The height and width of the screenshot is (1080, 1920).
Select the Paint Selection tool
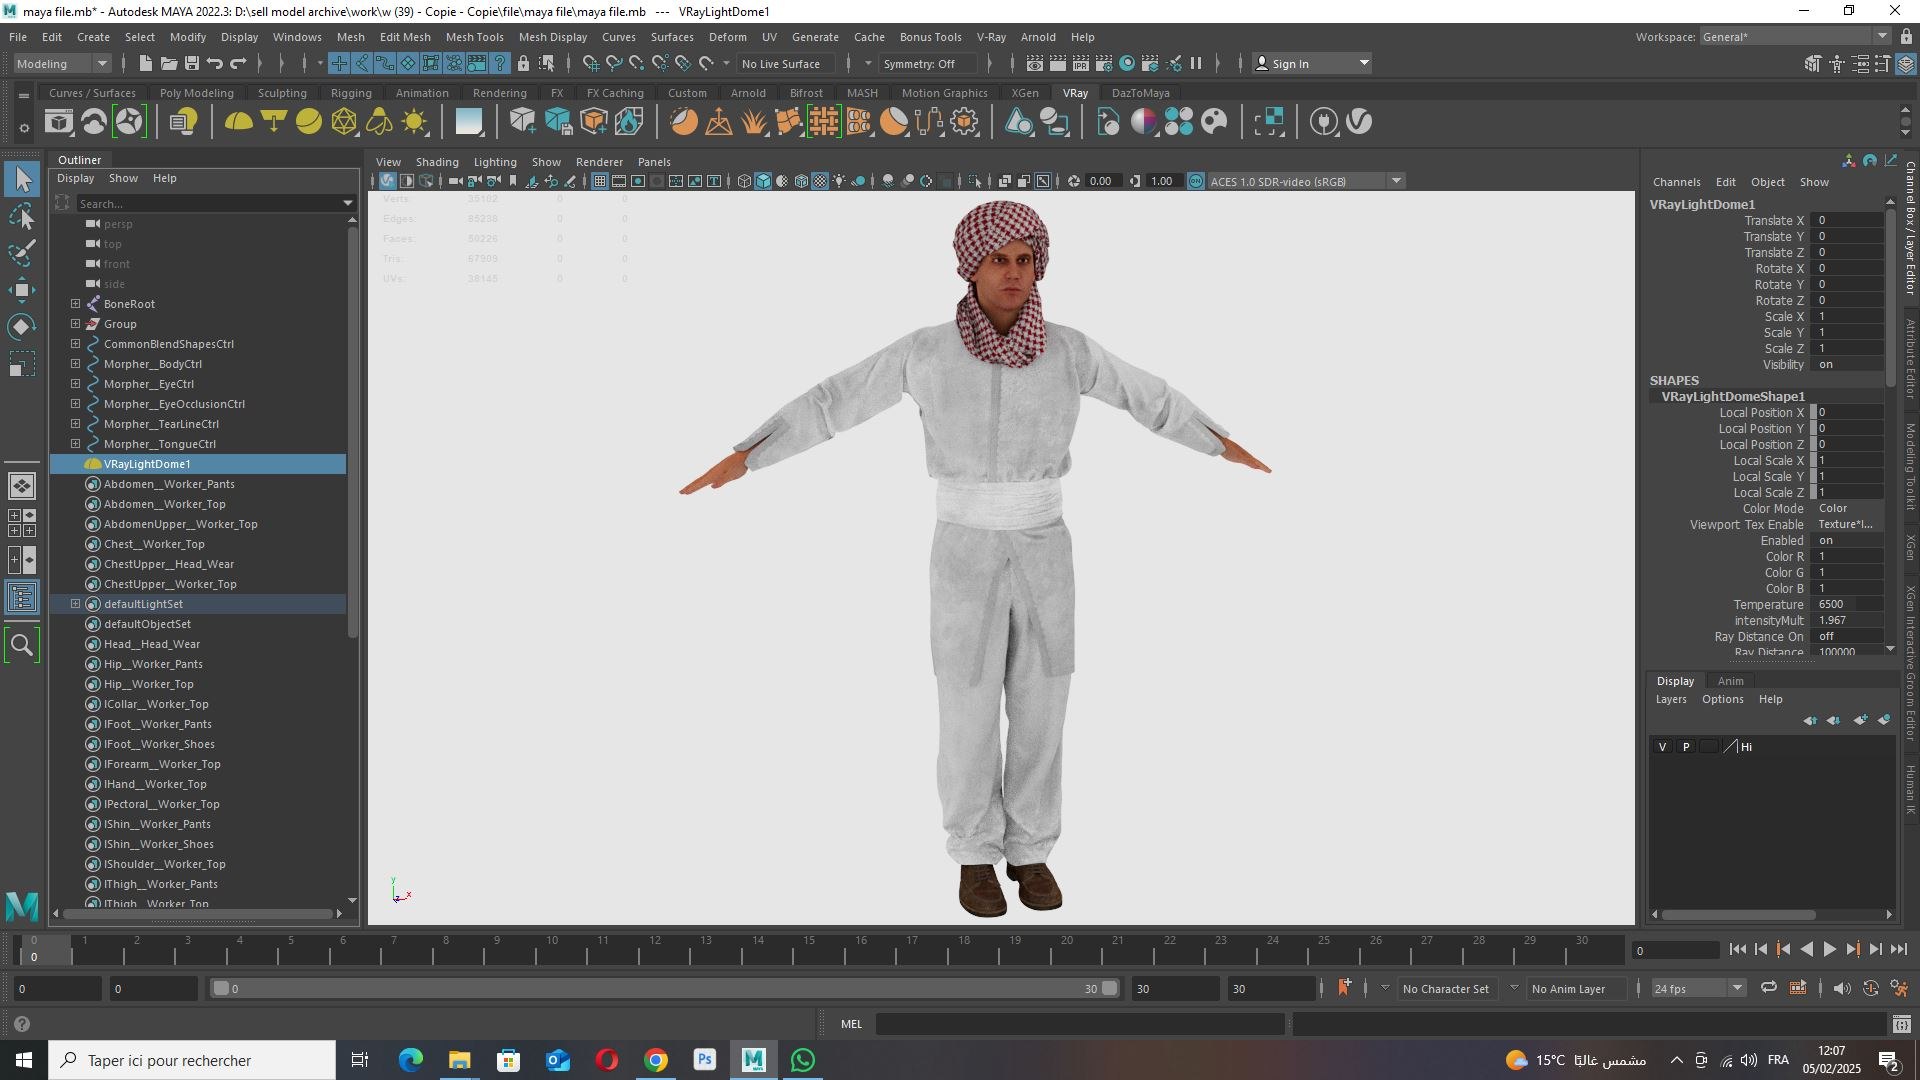(x=22, y=252)
